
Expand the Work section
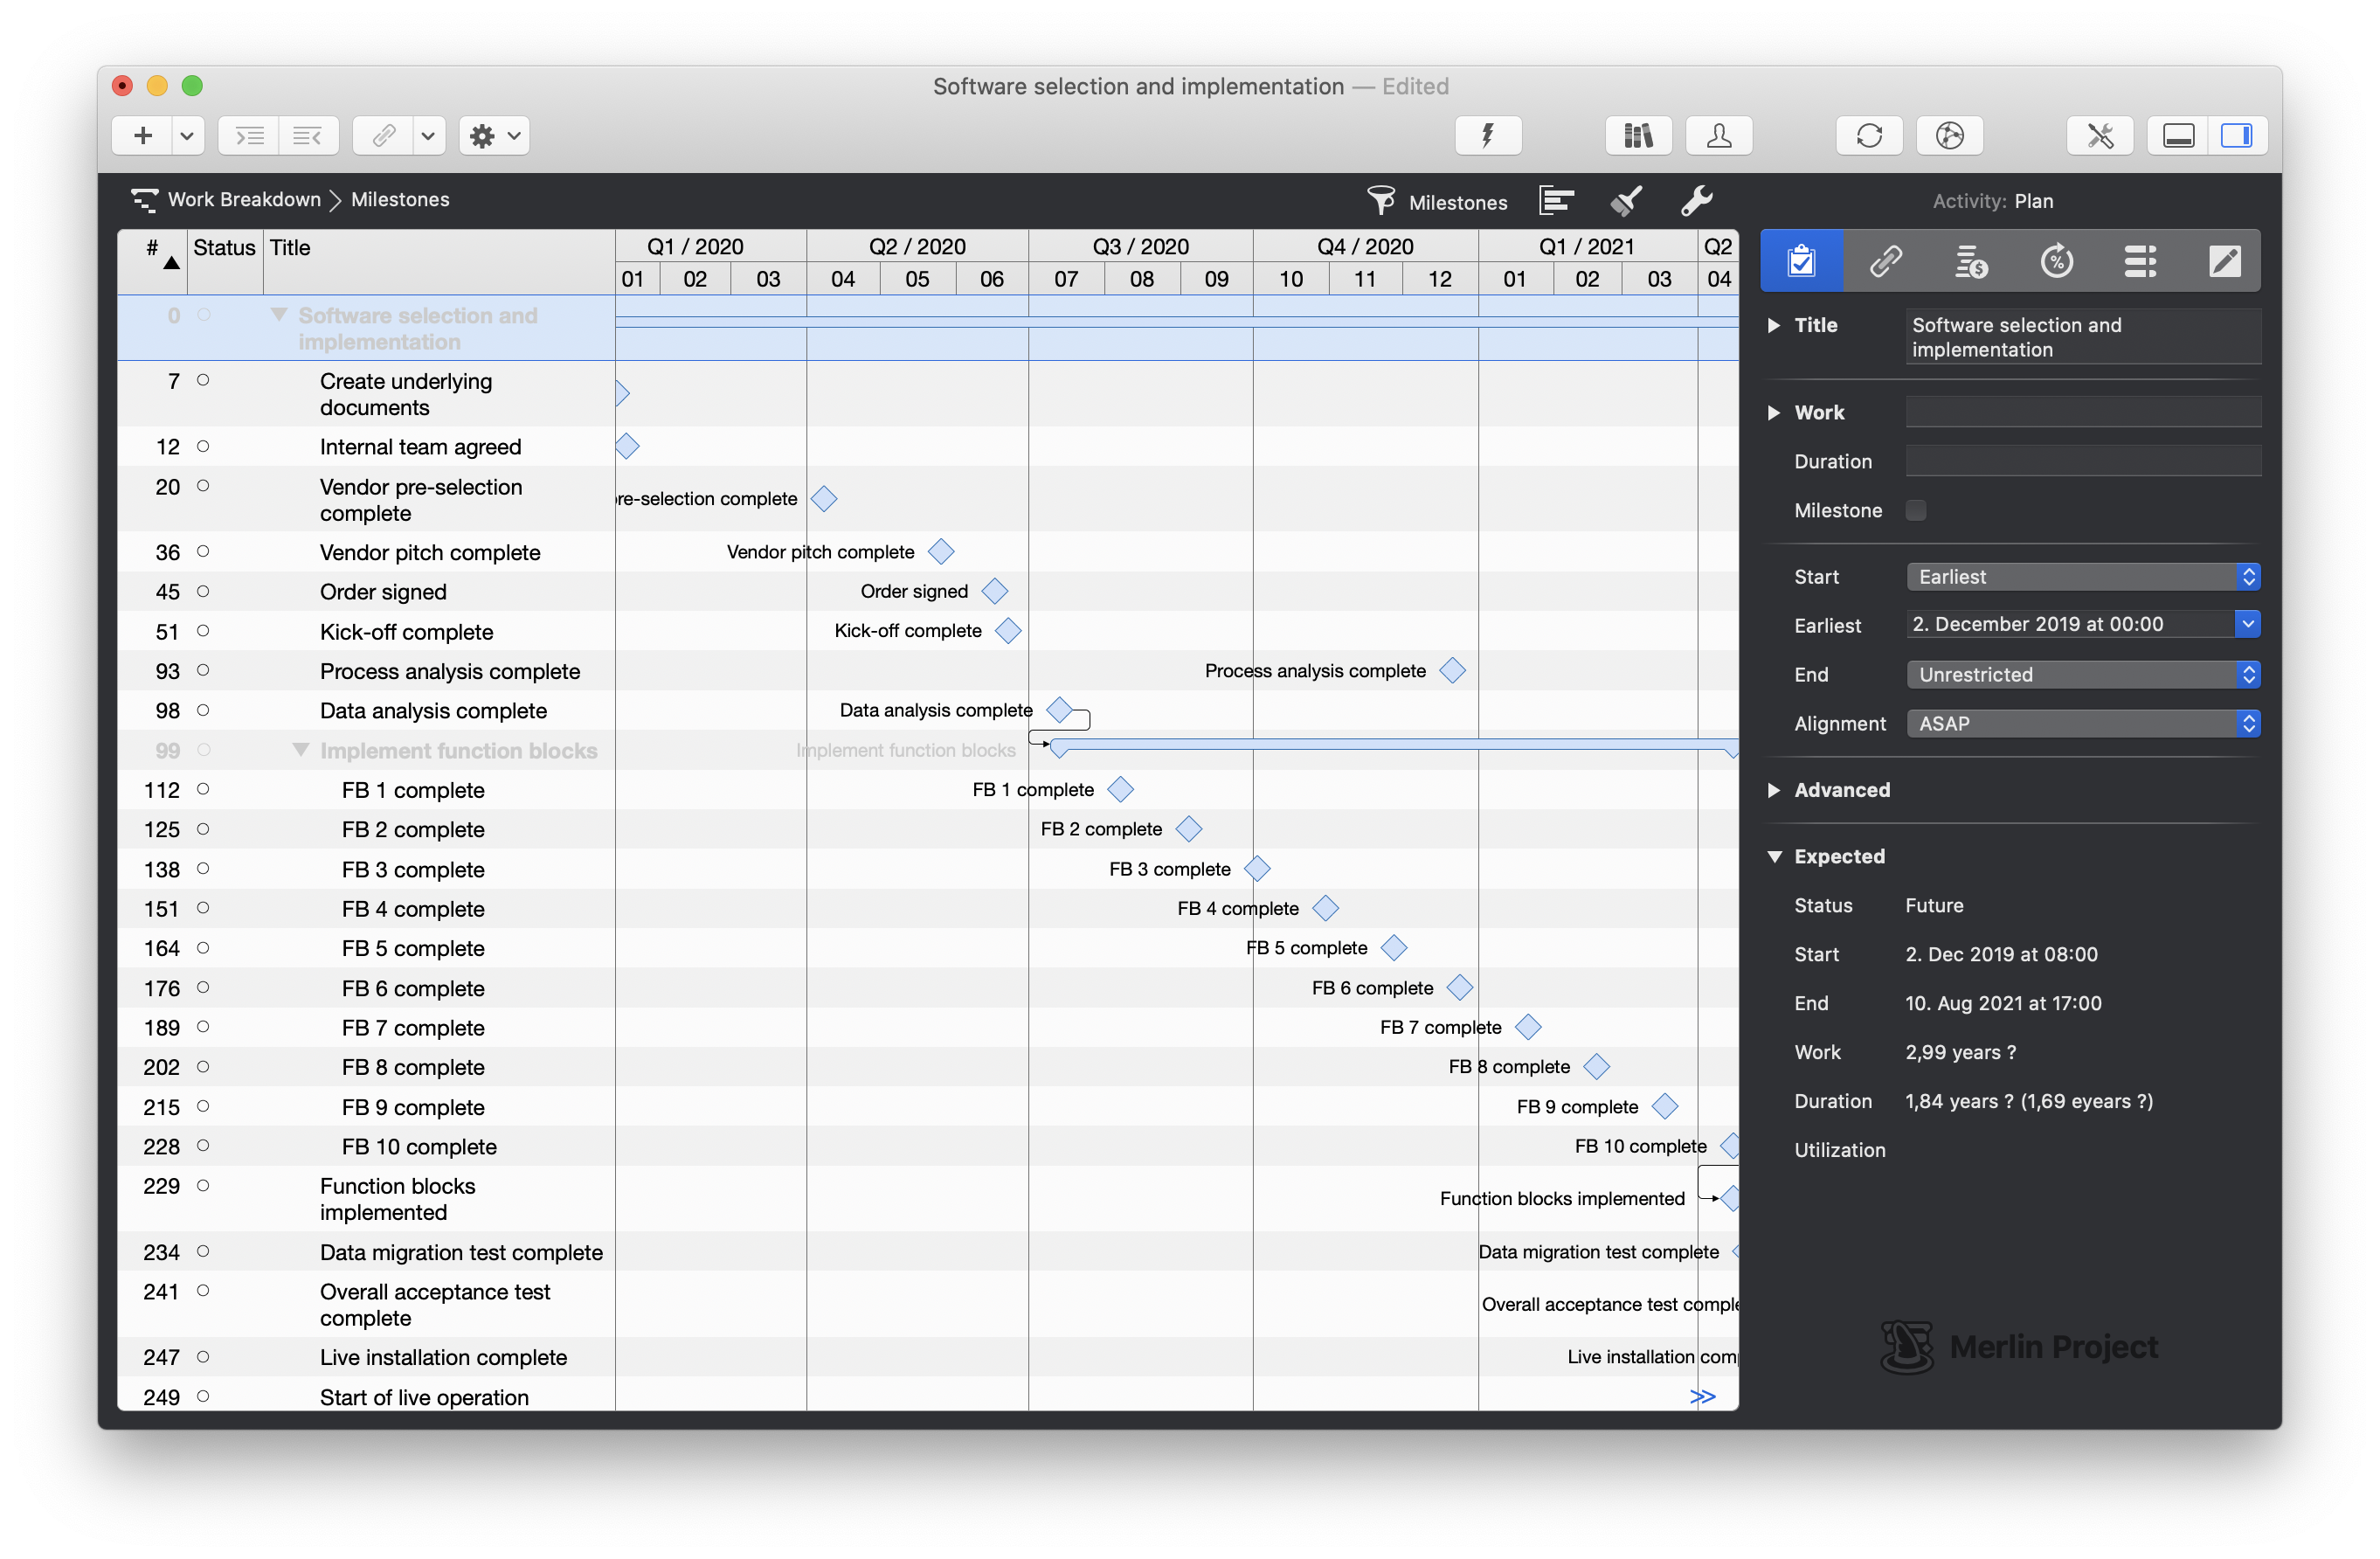pyautogui.click(x=1774, y=413)
